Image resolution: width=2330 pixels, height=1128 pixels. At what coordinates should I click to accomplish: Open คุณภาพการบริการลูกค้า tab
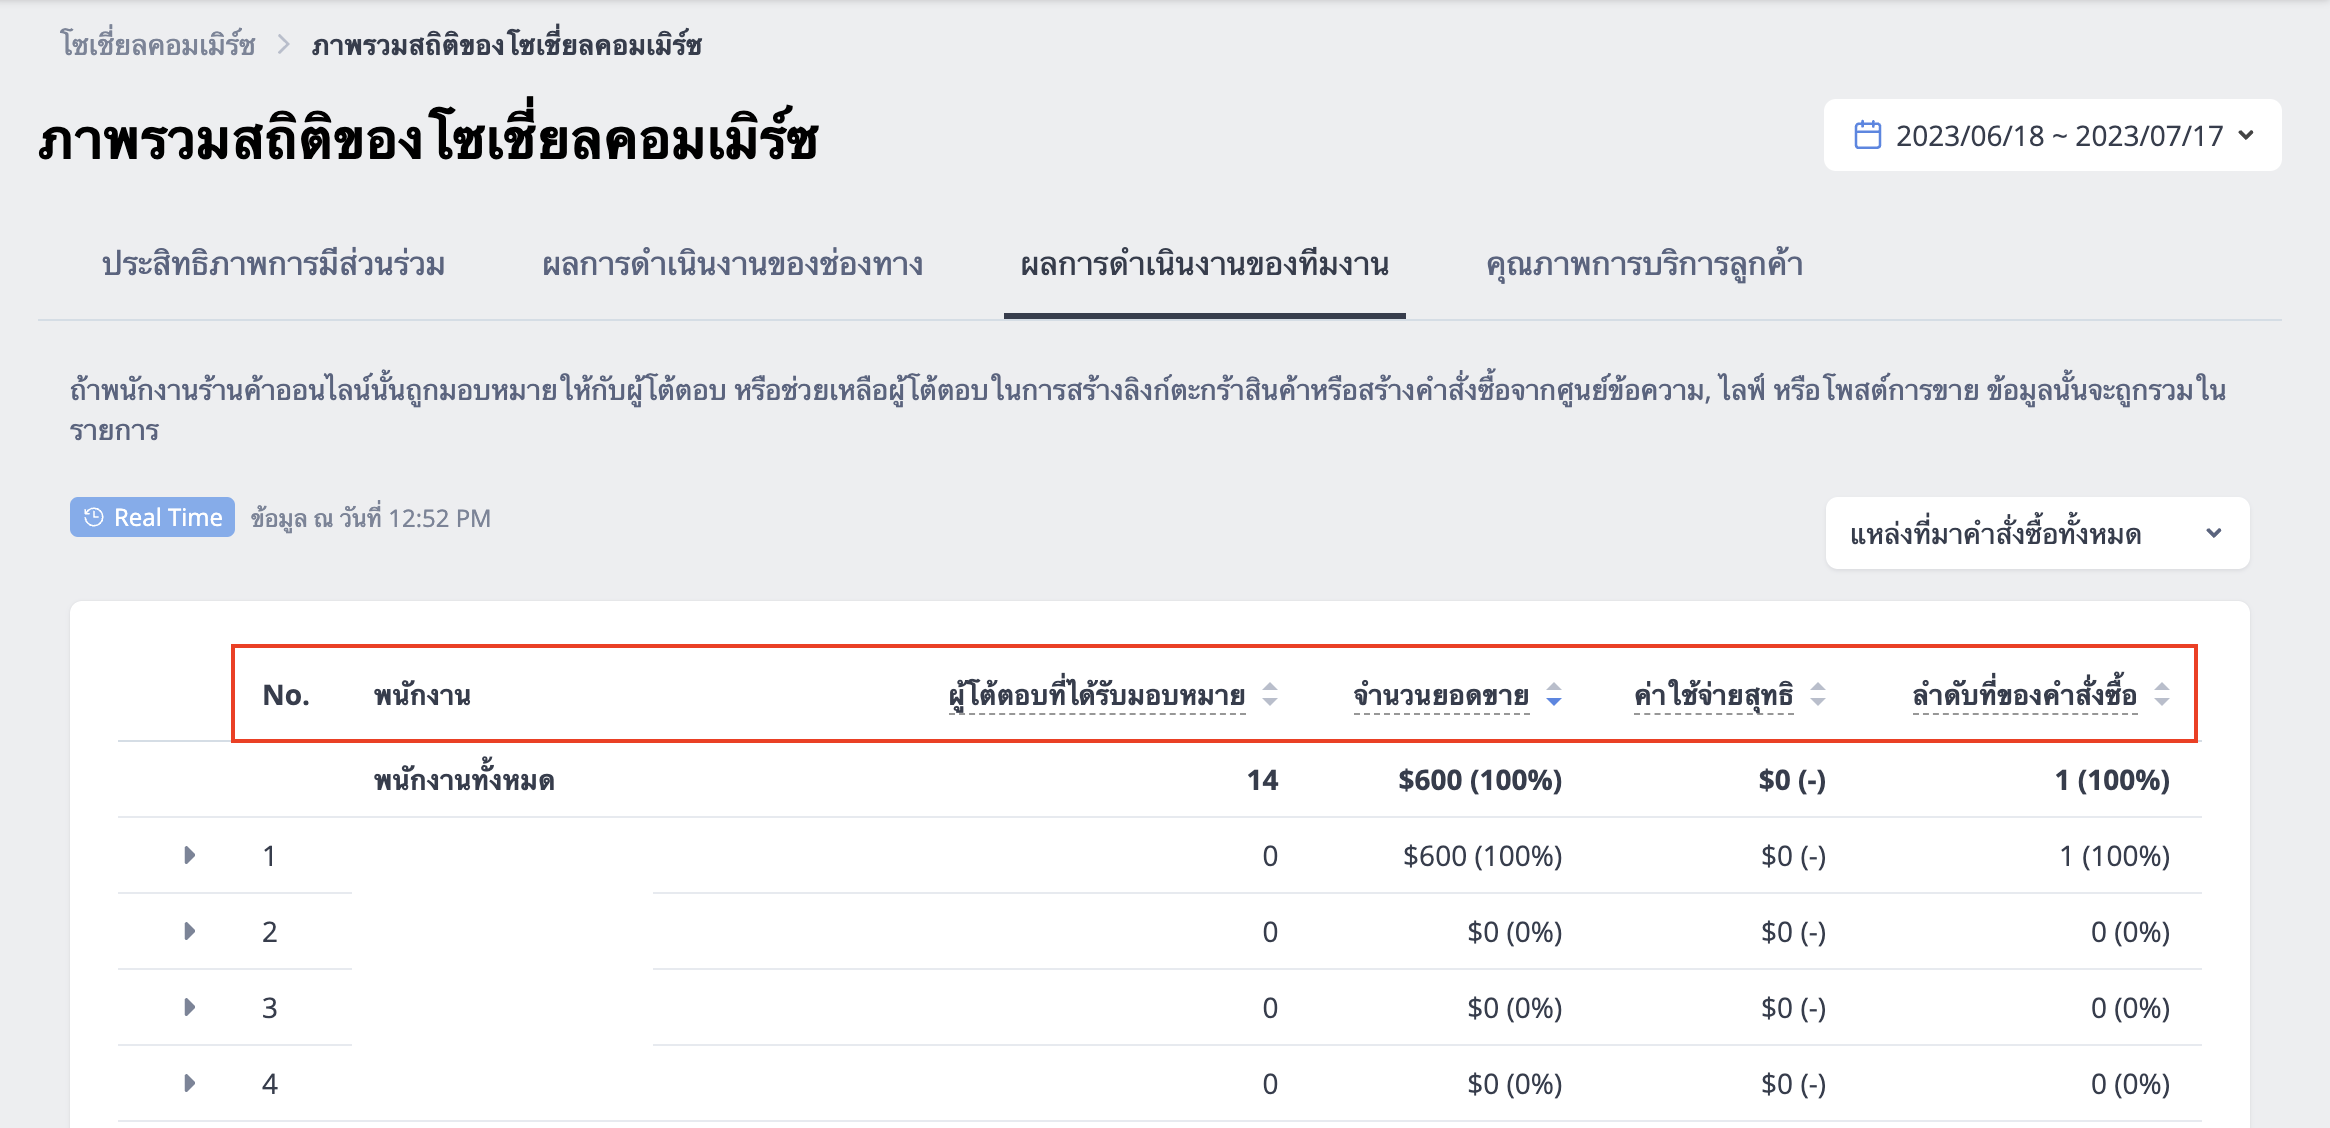point(1644,265)
